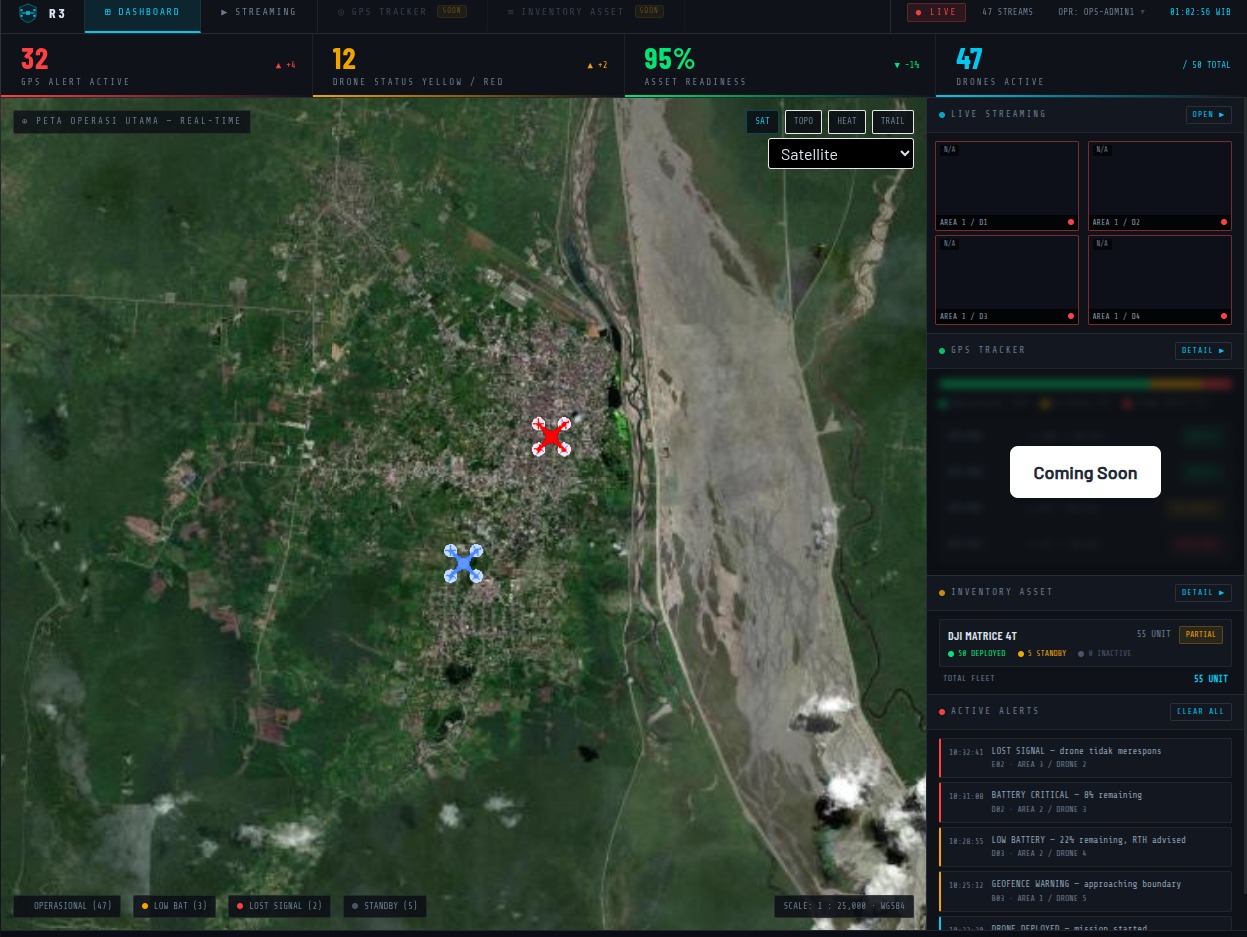The width and height of the screenshot is (1247, 937).
Task: Click the 12 Drone Status Yellow/Red card
Action: pyautogui.click(x=468, y=66)
